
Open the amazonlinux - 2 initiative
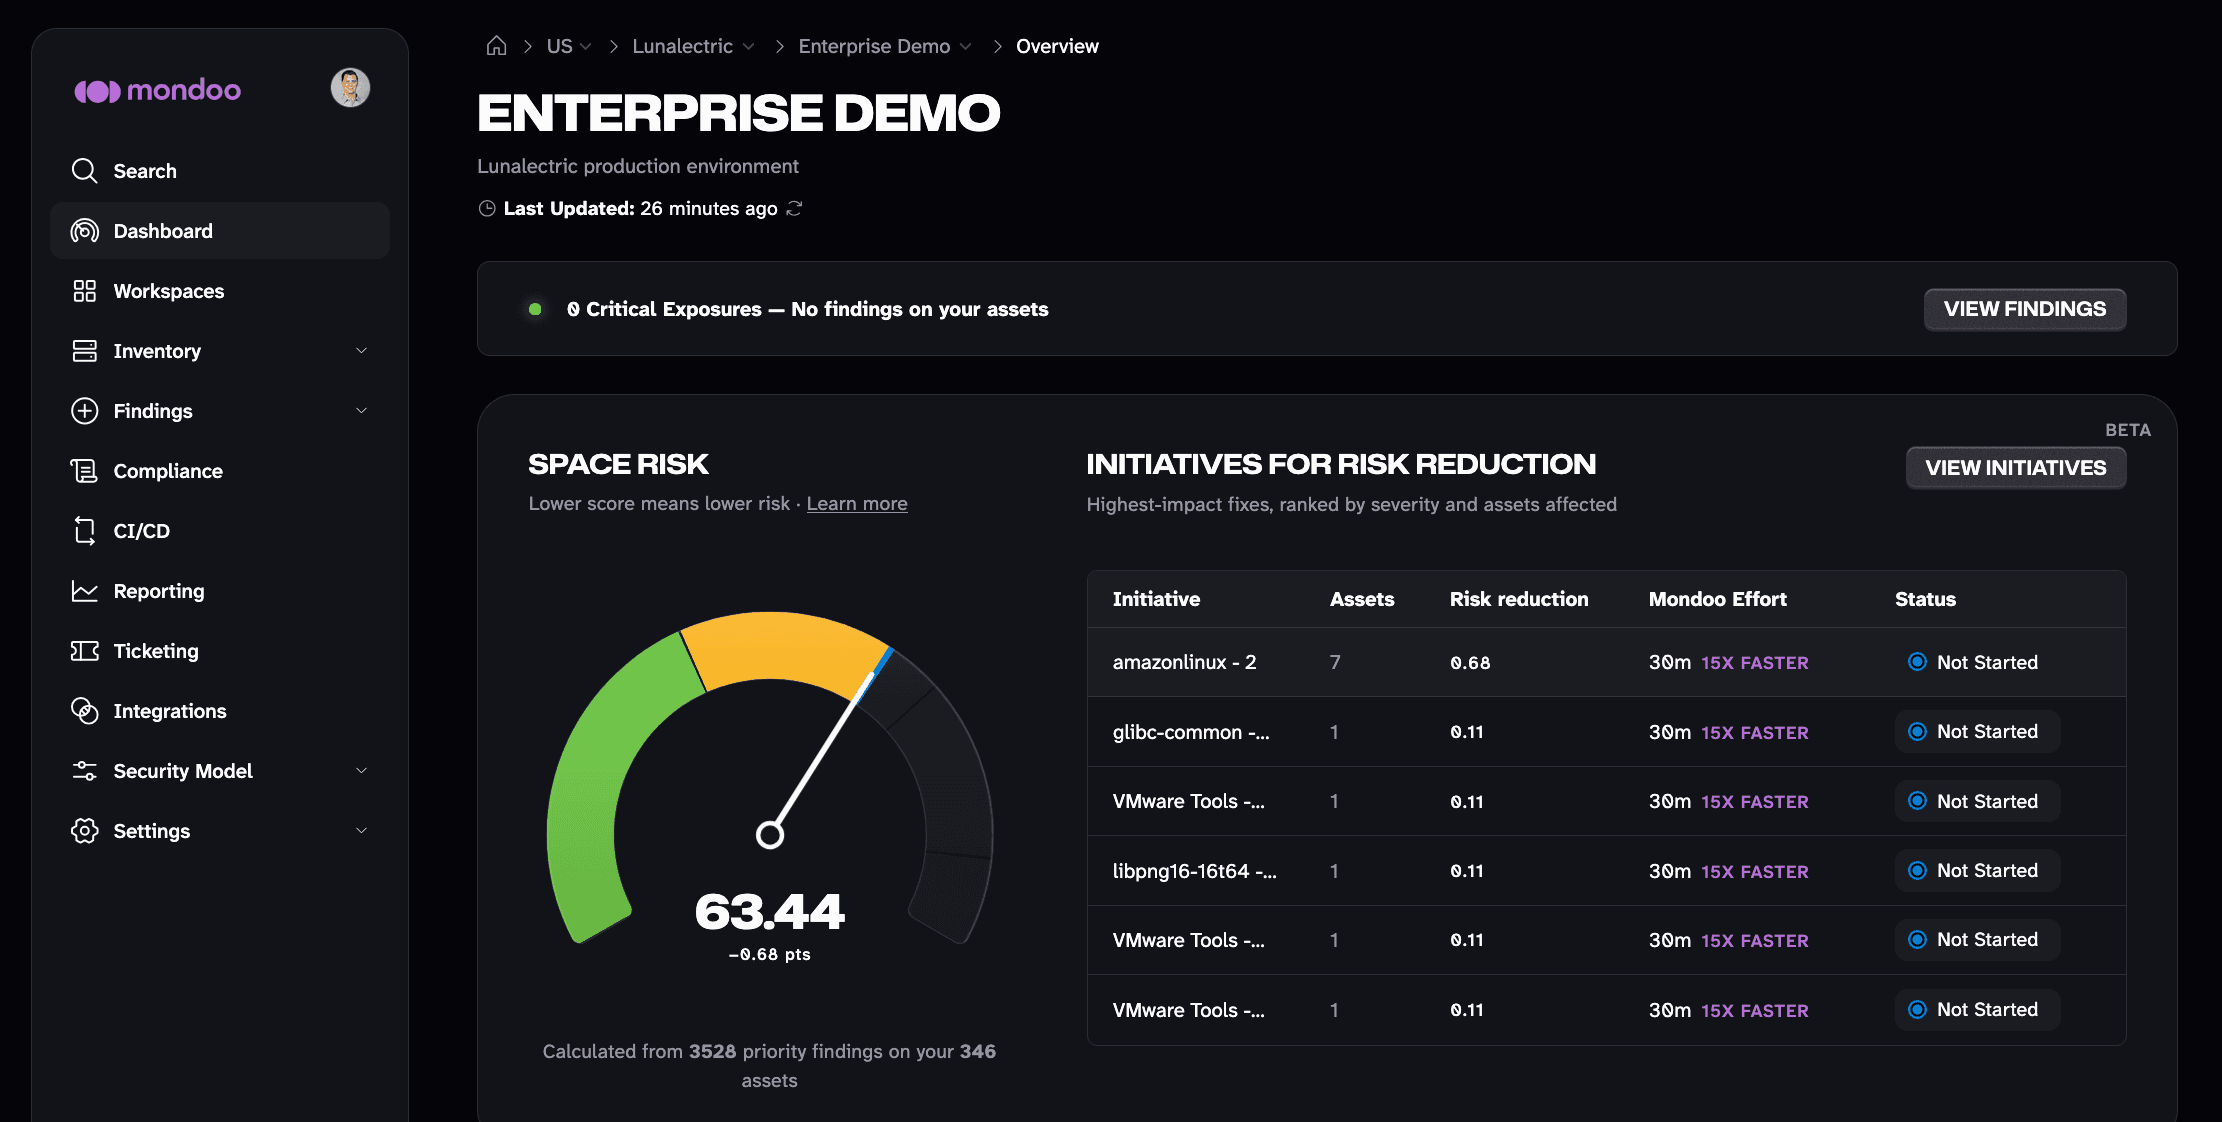pyautogui.click(x=1606, y=662)
